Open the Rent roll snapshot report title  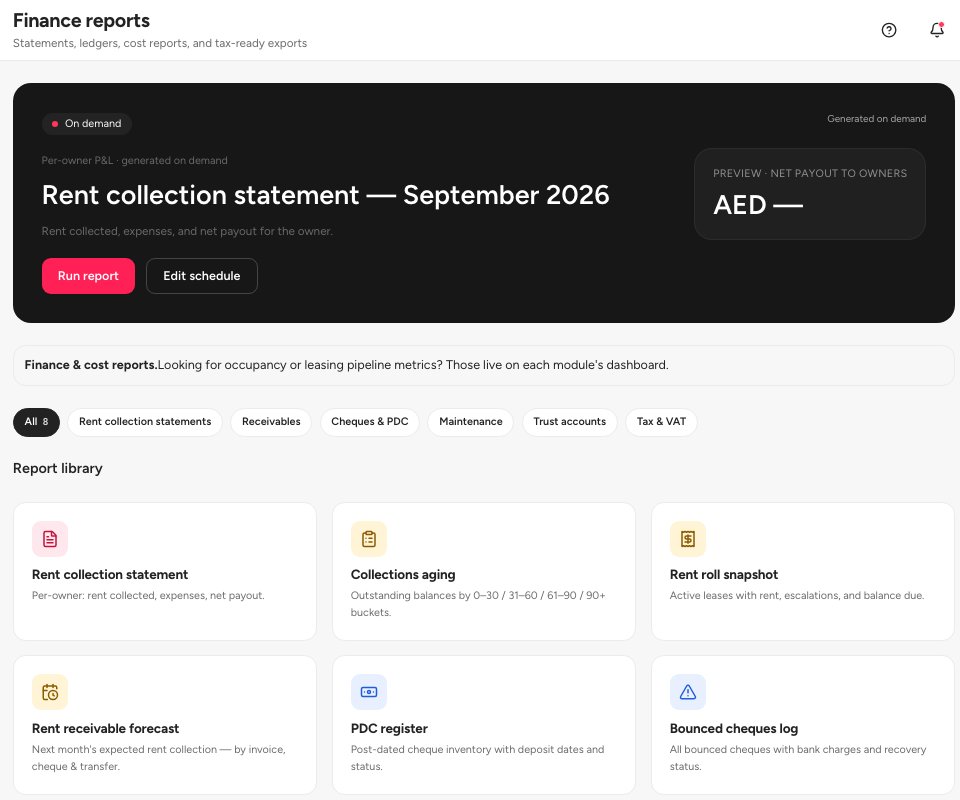(724, 575)
